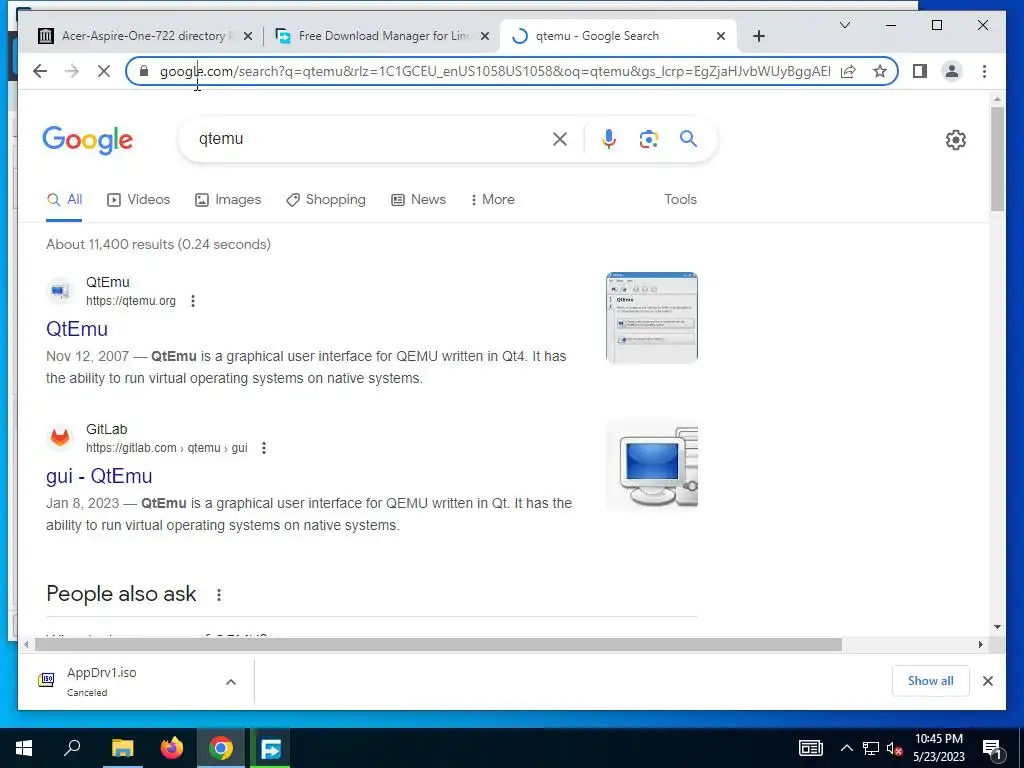Click the GitLab computer icon thumbnail
Screen dimensions: 1024x768
tap(652, 465)
